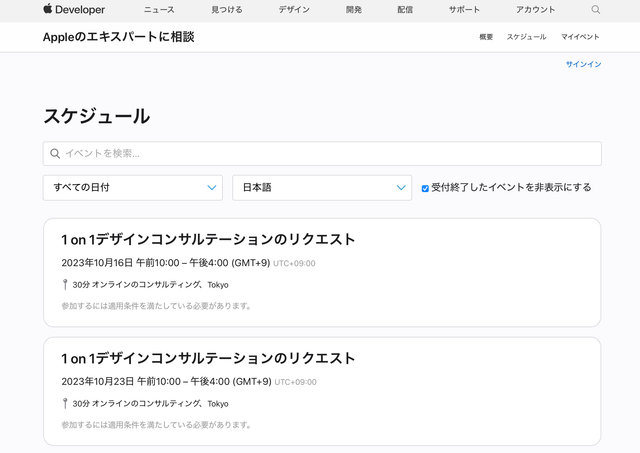Click UTC+09:00 label on October 23 event
The width and height of the screenshot is (640, 453).
click(295, 382)
